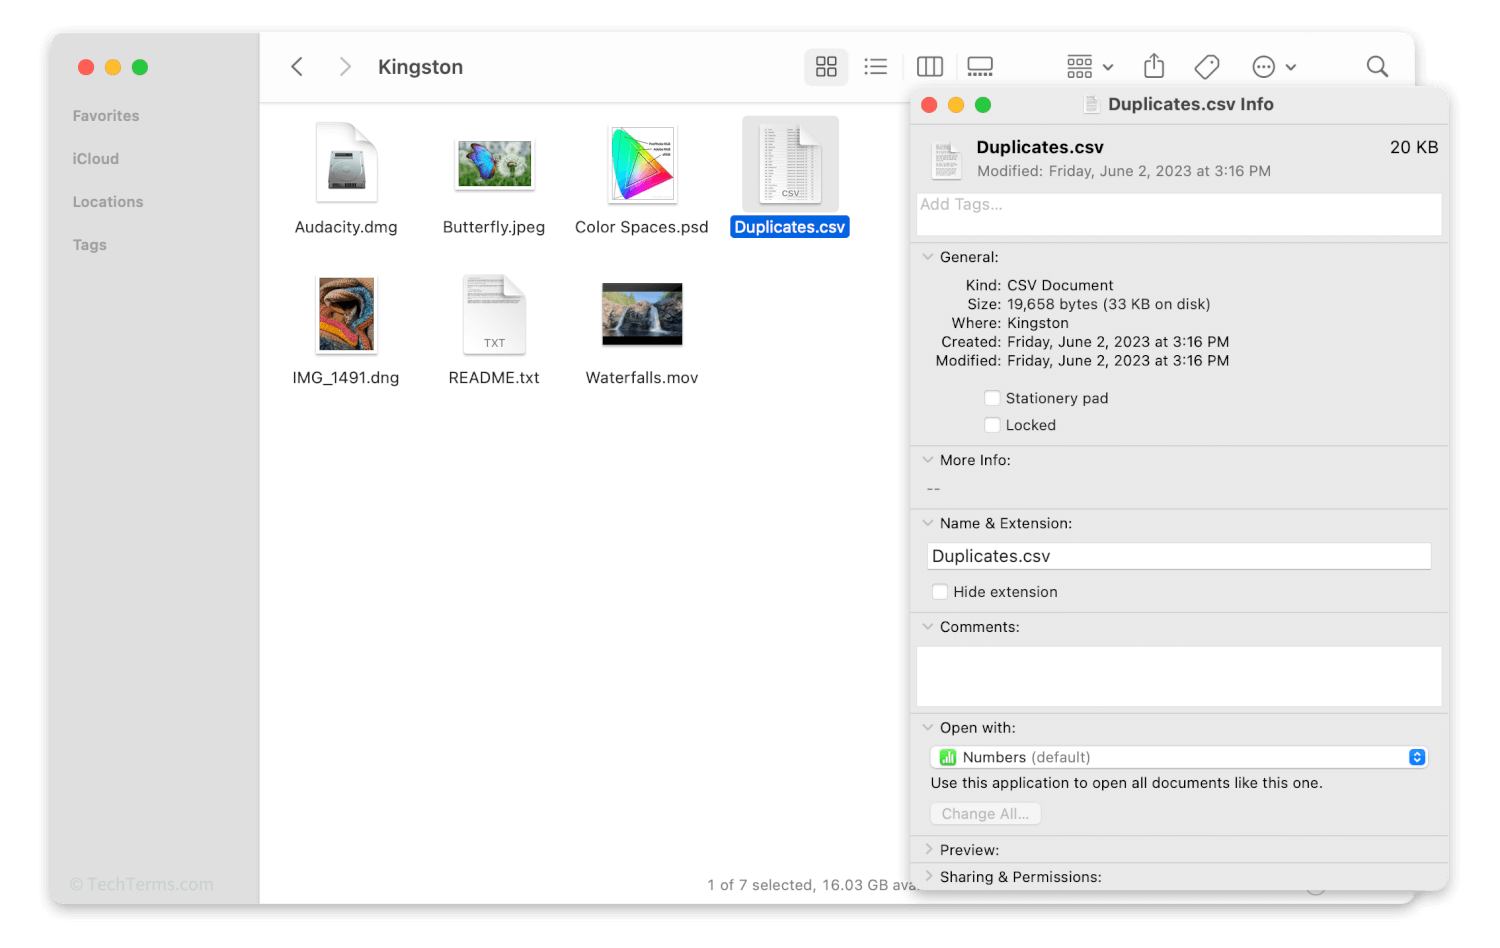Image resolution: width=1500 pixels, height=948 pixels.
Task: Click the Audacity.dmg file name
Action: (346, 227)
